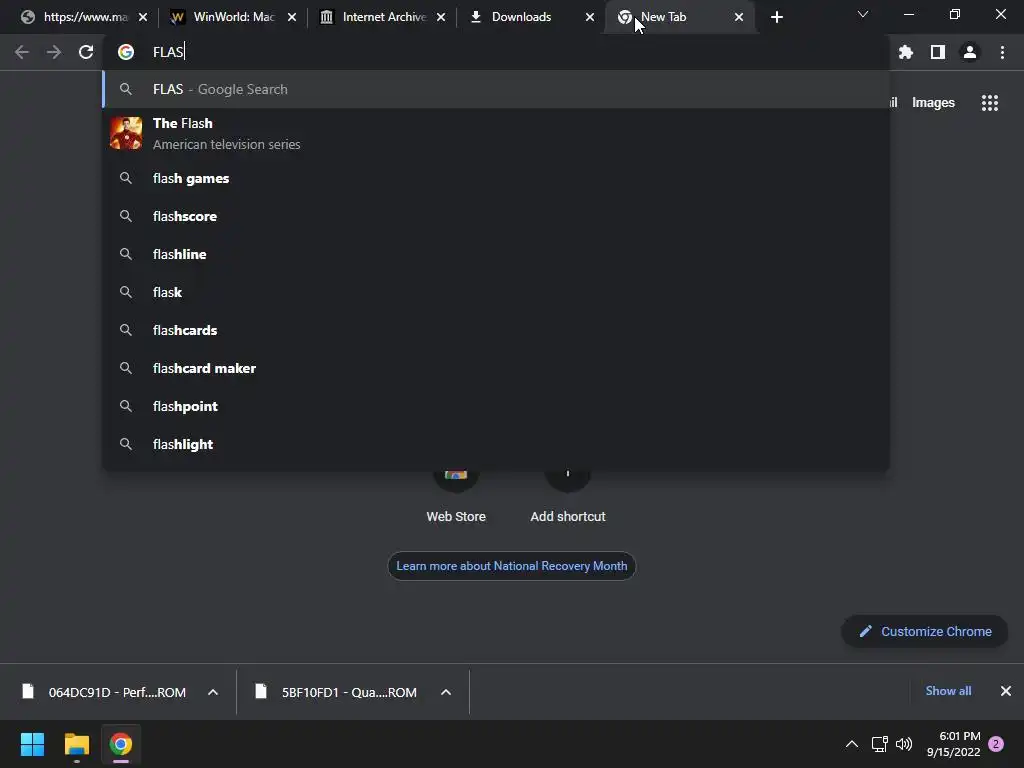Choose the 'flashcard maker' suggestion
The image size is (1024, 768).
coord(496,368)
